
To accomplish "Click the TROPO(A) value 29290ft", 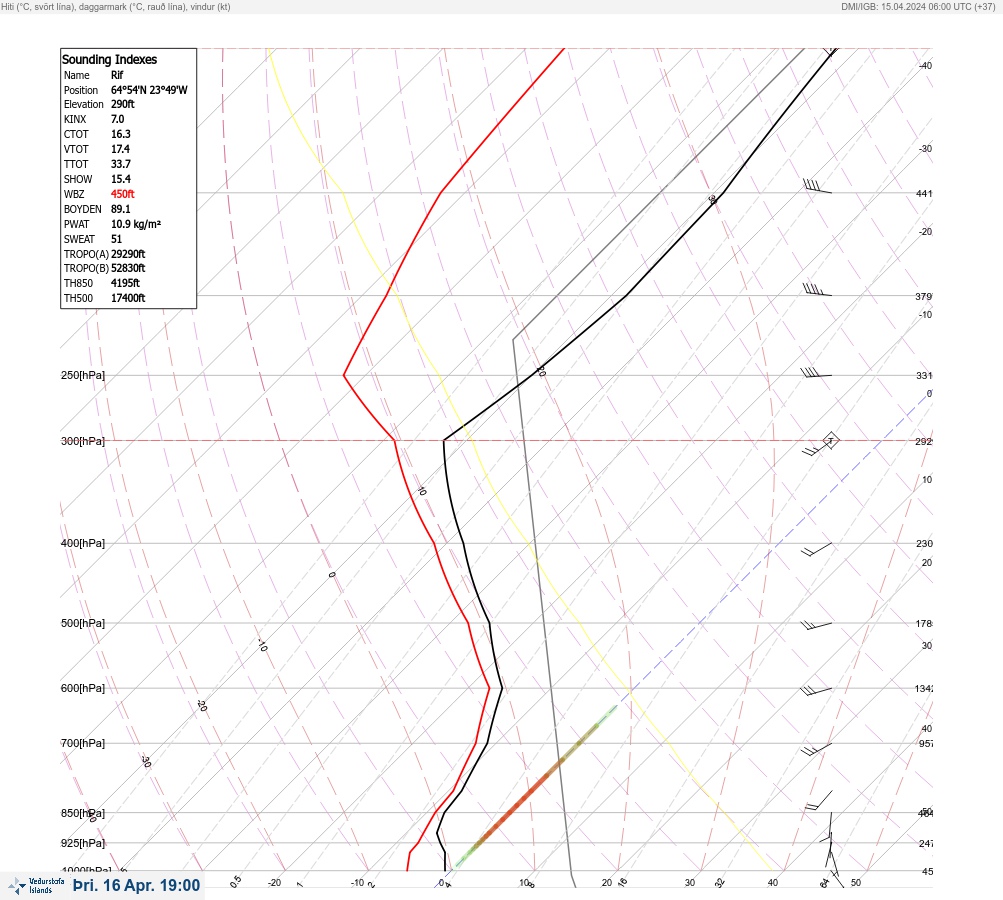I will (x=128, y=254).
